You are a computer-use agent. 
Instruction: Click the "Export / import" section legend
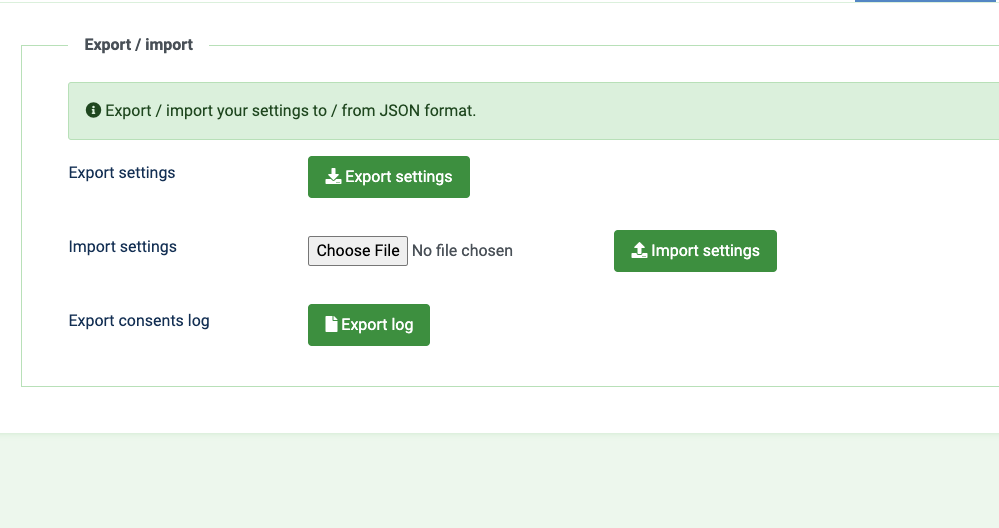tap(138, 45)
